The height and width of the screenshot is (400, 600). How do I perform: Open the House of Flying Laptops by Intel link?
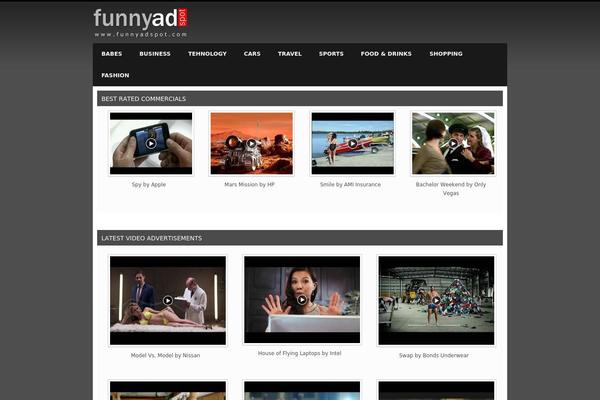click(300, 353)
